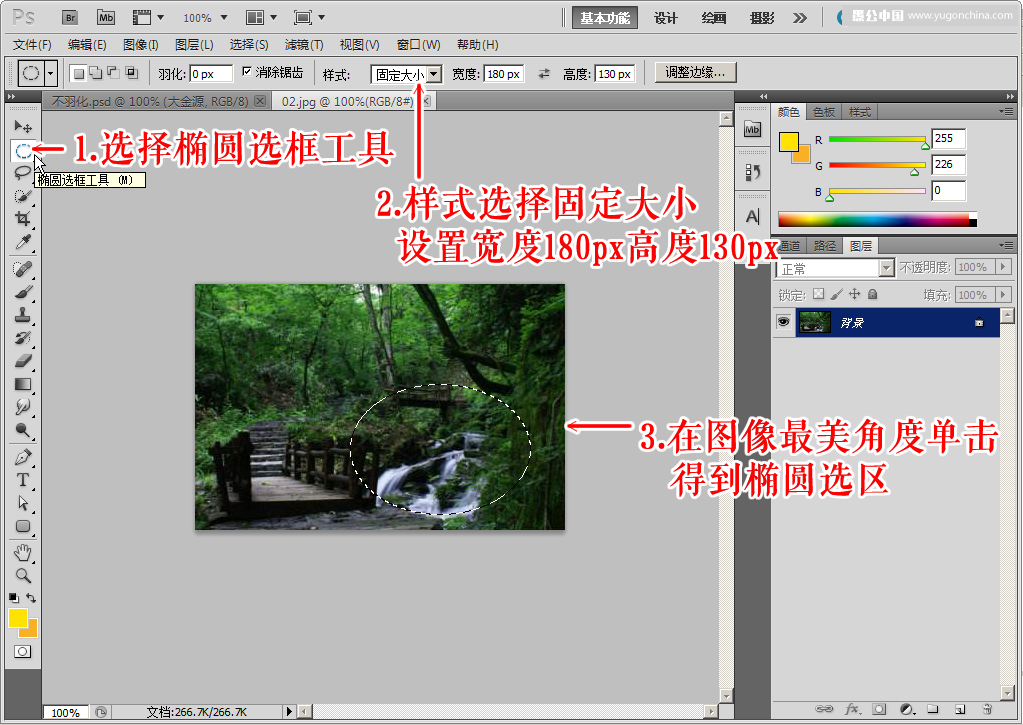Open the fill slider arrow
This screenshot has width=1023, height=725.
tap(1003, 295)
